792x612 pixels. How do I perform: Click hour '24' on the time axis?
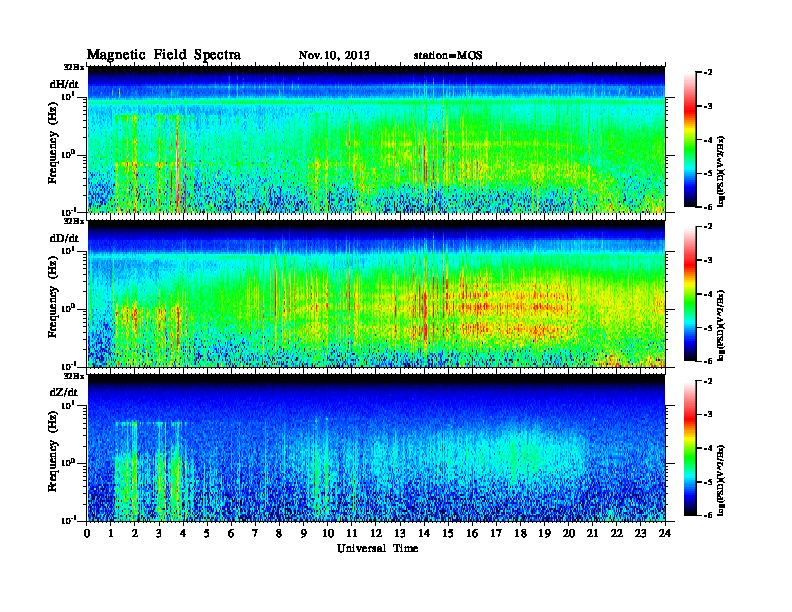[x=665, y=533]
